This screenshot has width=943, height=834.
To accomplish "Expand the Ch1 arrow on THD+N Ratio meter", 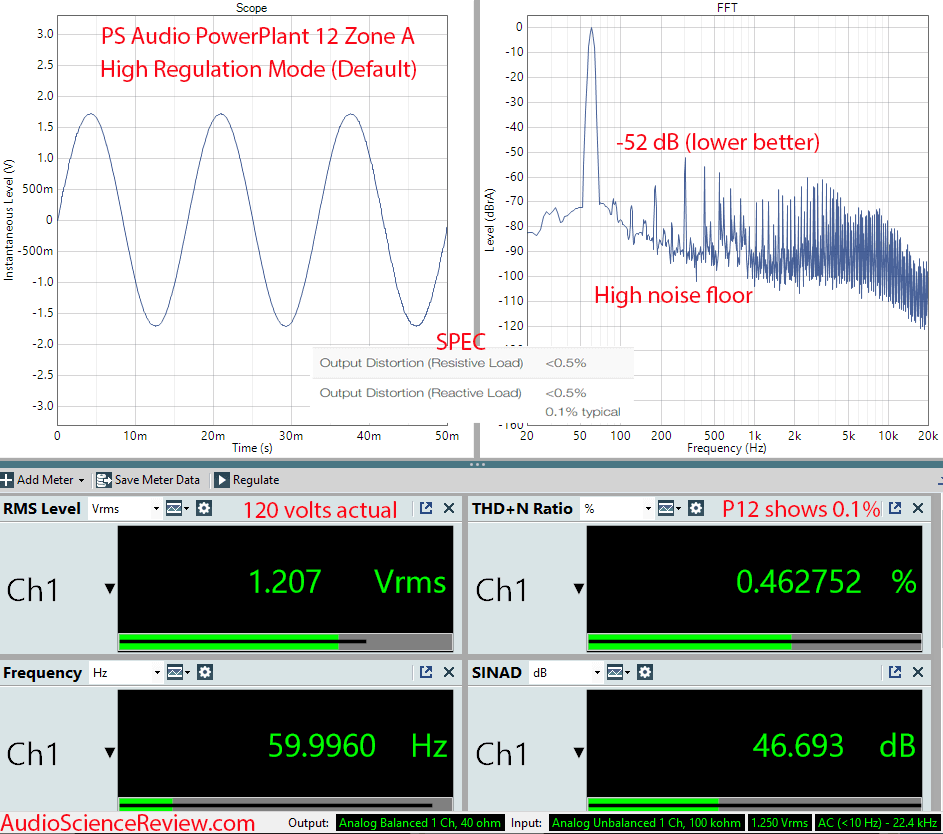I will click(x=579, y=589).
